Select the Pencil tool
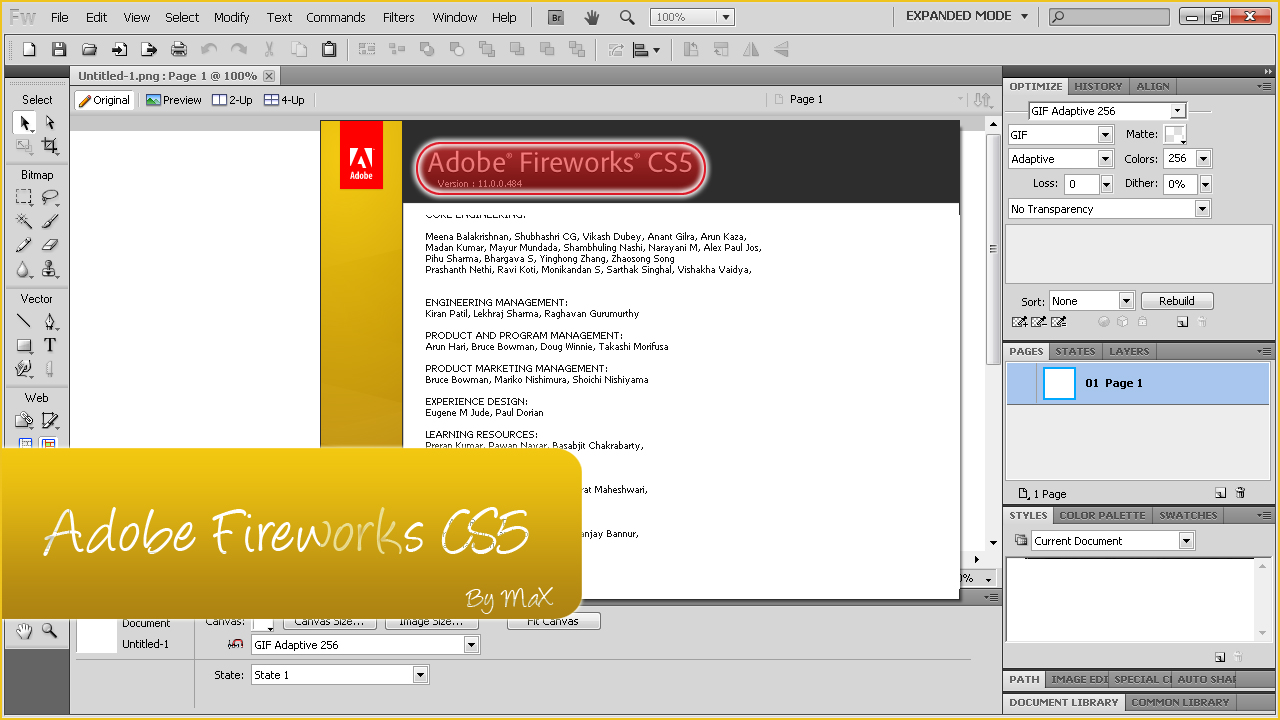This screenshot has height=720, width=1280. 24,245
